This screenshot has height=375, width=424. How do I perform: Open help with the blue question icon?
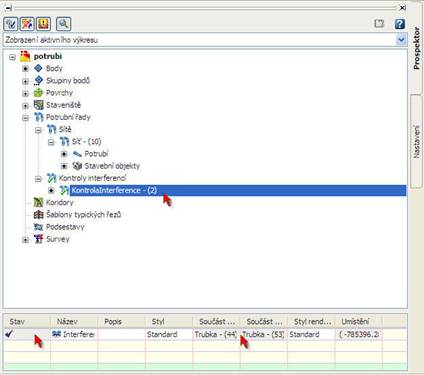pyautogui.click(x=399, y=24)
